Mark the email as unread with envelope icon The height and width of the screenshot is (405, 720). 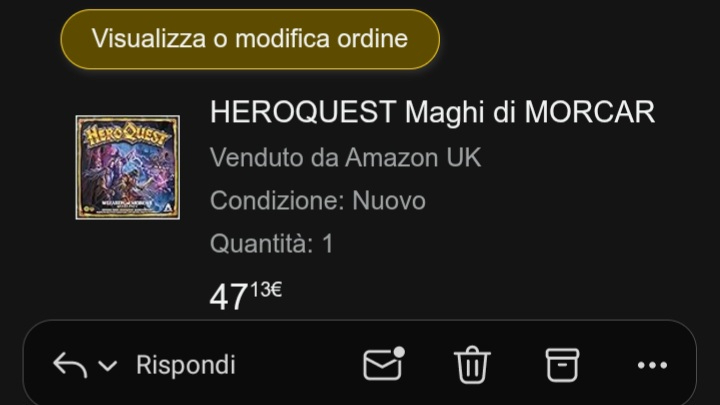(x=384, y=364)
